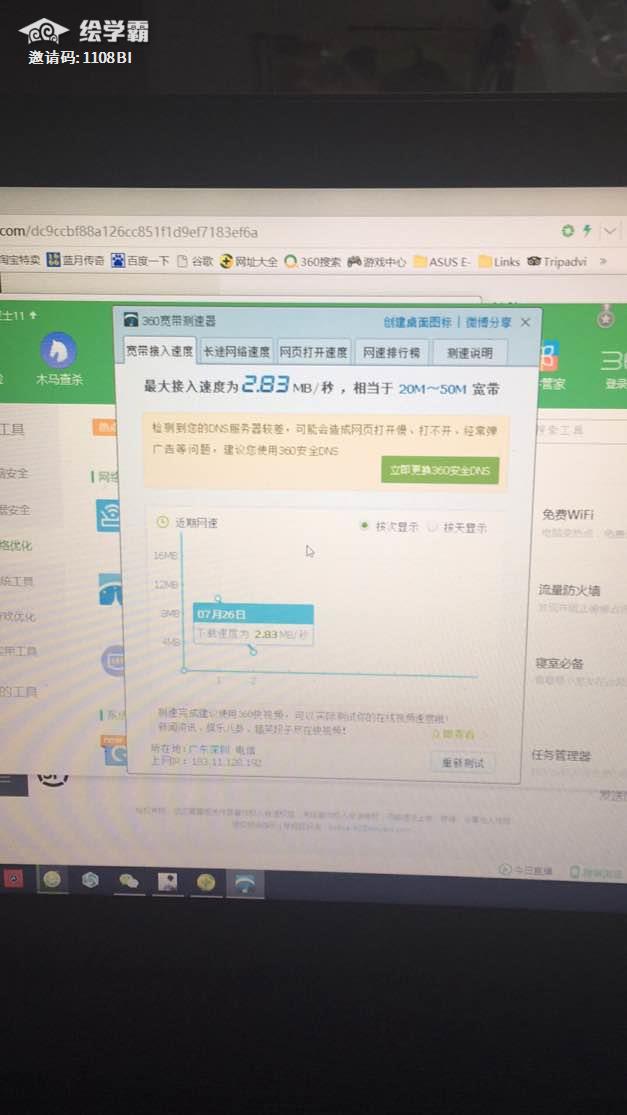Switch to the 长途网络速度 tab
627x1115 pixels.
237,351
